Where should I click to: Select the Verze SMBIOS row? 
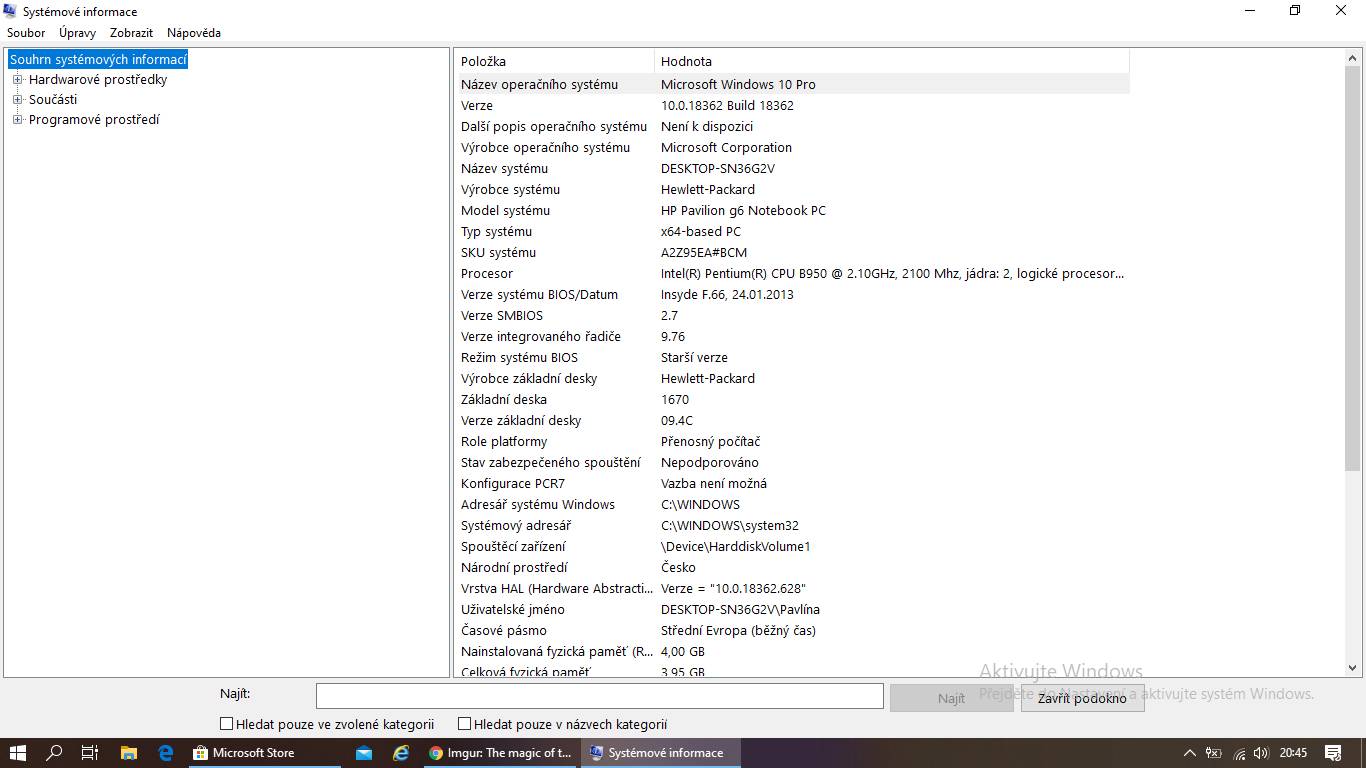coord(793,316)
